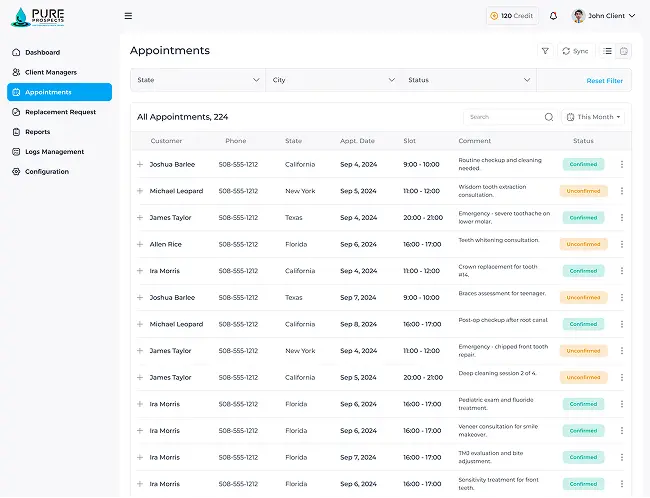Open the This Month date range dropdown

tap(596, 117)
